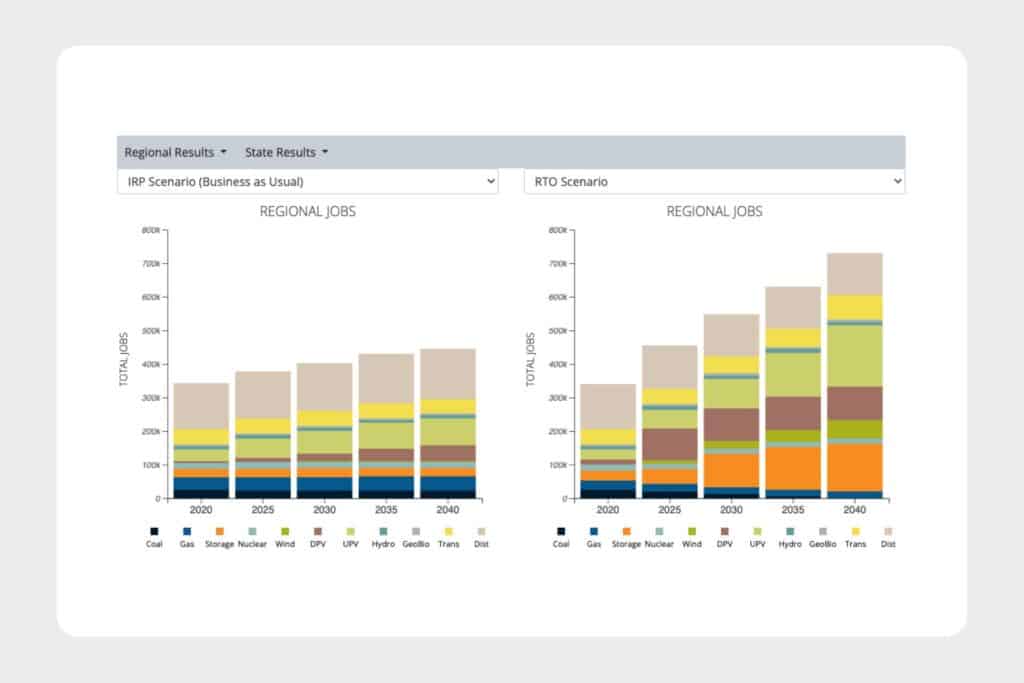Click Gas legend swatch in IRP chart
The width and height of the screenshot is (1024, 683).
click(187, 531)
